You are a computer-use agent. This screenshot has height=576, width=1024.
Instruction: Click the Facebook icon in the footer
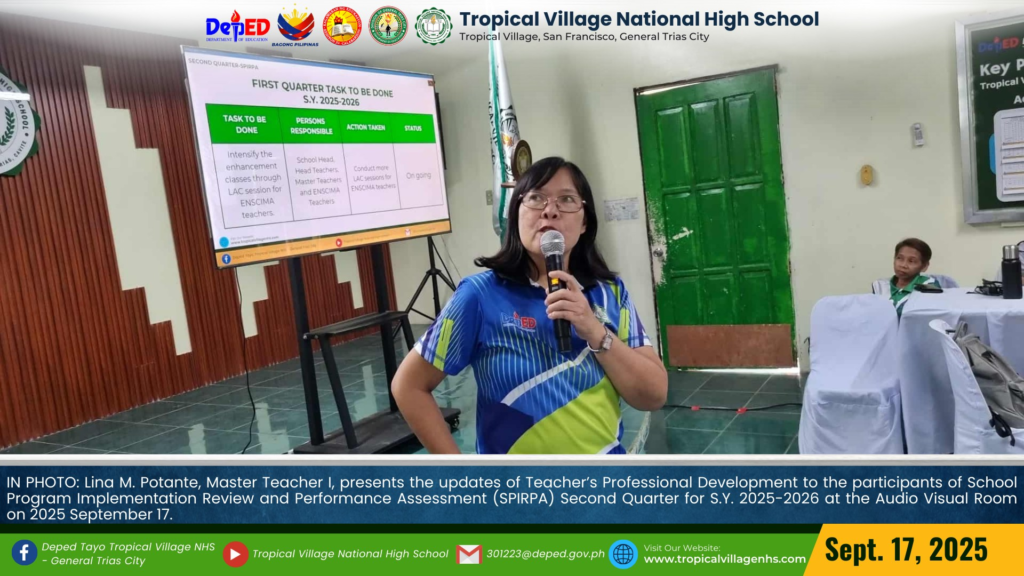24,553
